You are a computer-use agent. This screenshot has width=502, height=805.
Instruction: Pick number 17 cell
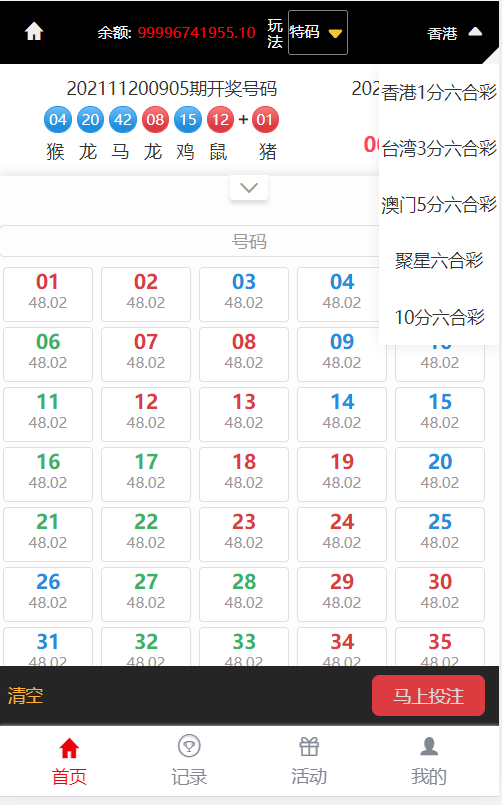coord(146,474)
